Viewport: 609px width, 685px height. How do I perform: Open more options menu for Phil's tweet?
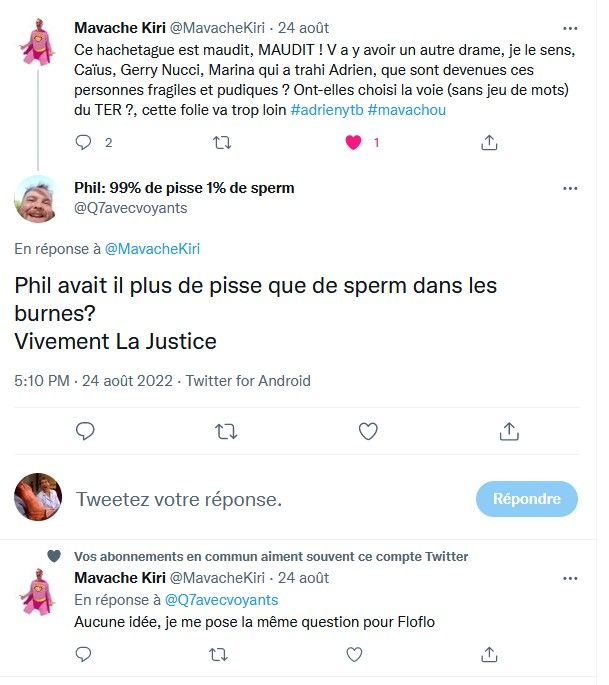point(570,189)
